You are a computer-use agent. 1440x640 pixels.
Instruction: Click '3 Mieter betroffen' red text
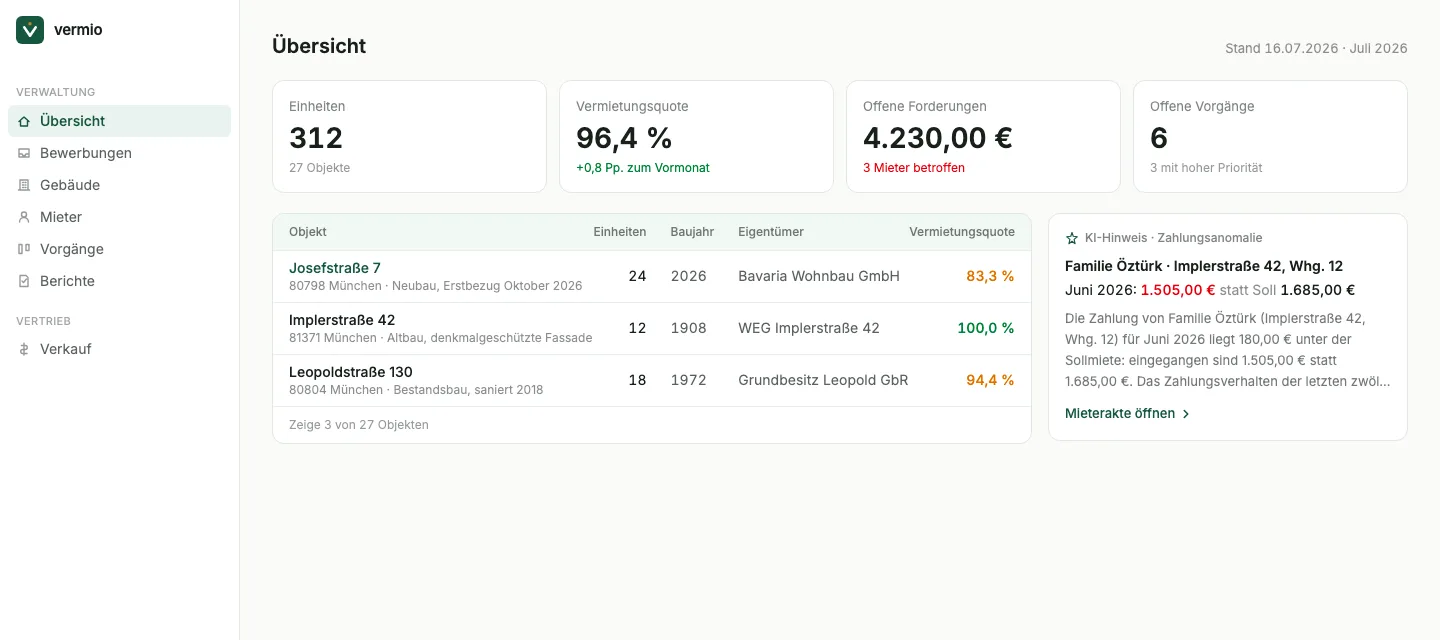click(x=914, y=168)
